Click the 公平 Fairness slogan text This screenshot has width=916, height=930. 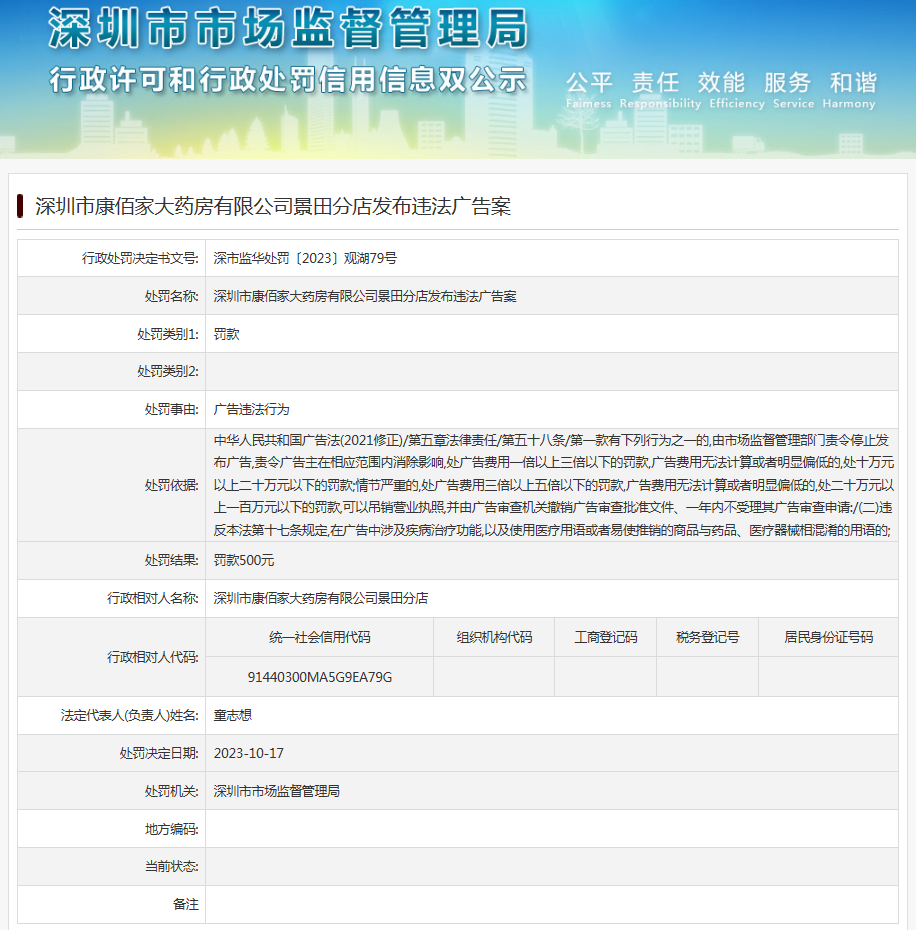click(589, 90)
